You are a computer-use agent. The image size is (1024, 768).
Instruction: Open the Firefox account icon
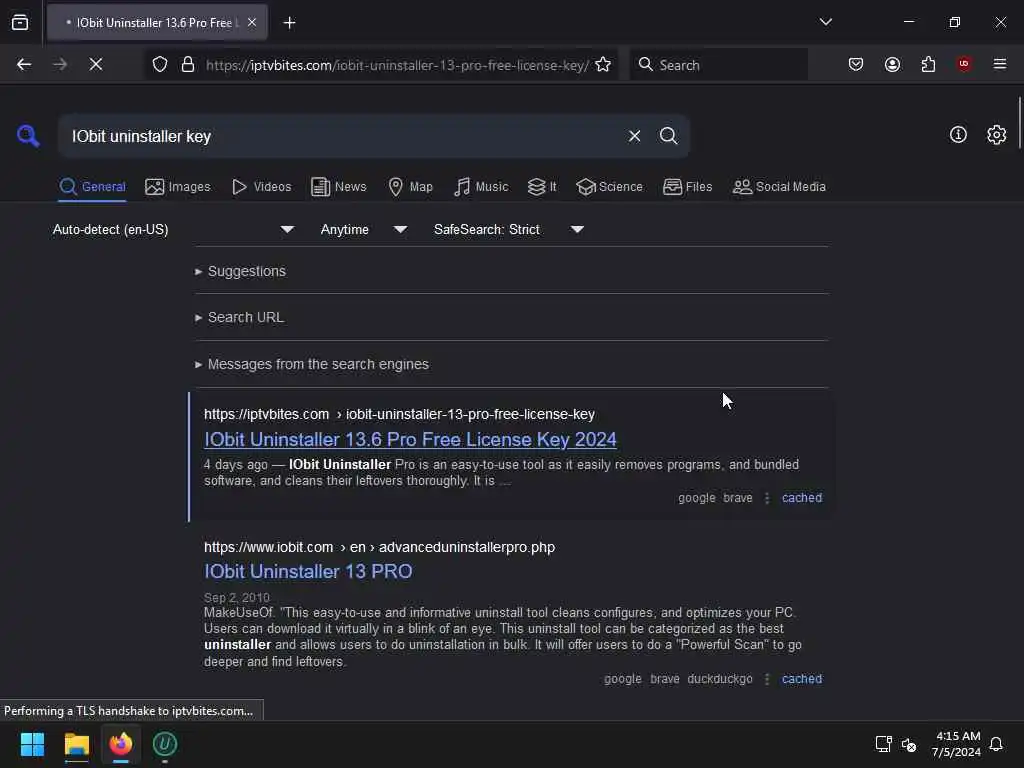click(892, 64)
